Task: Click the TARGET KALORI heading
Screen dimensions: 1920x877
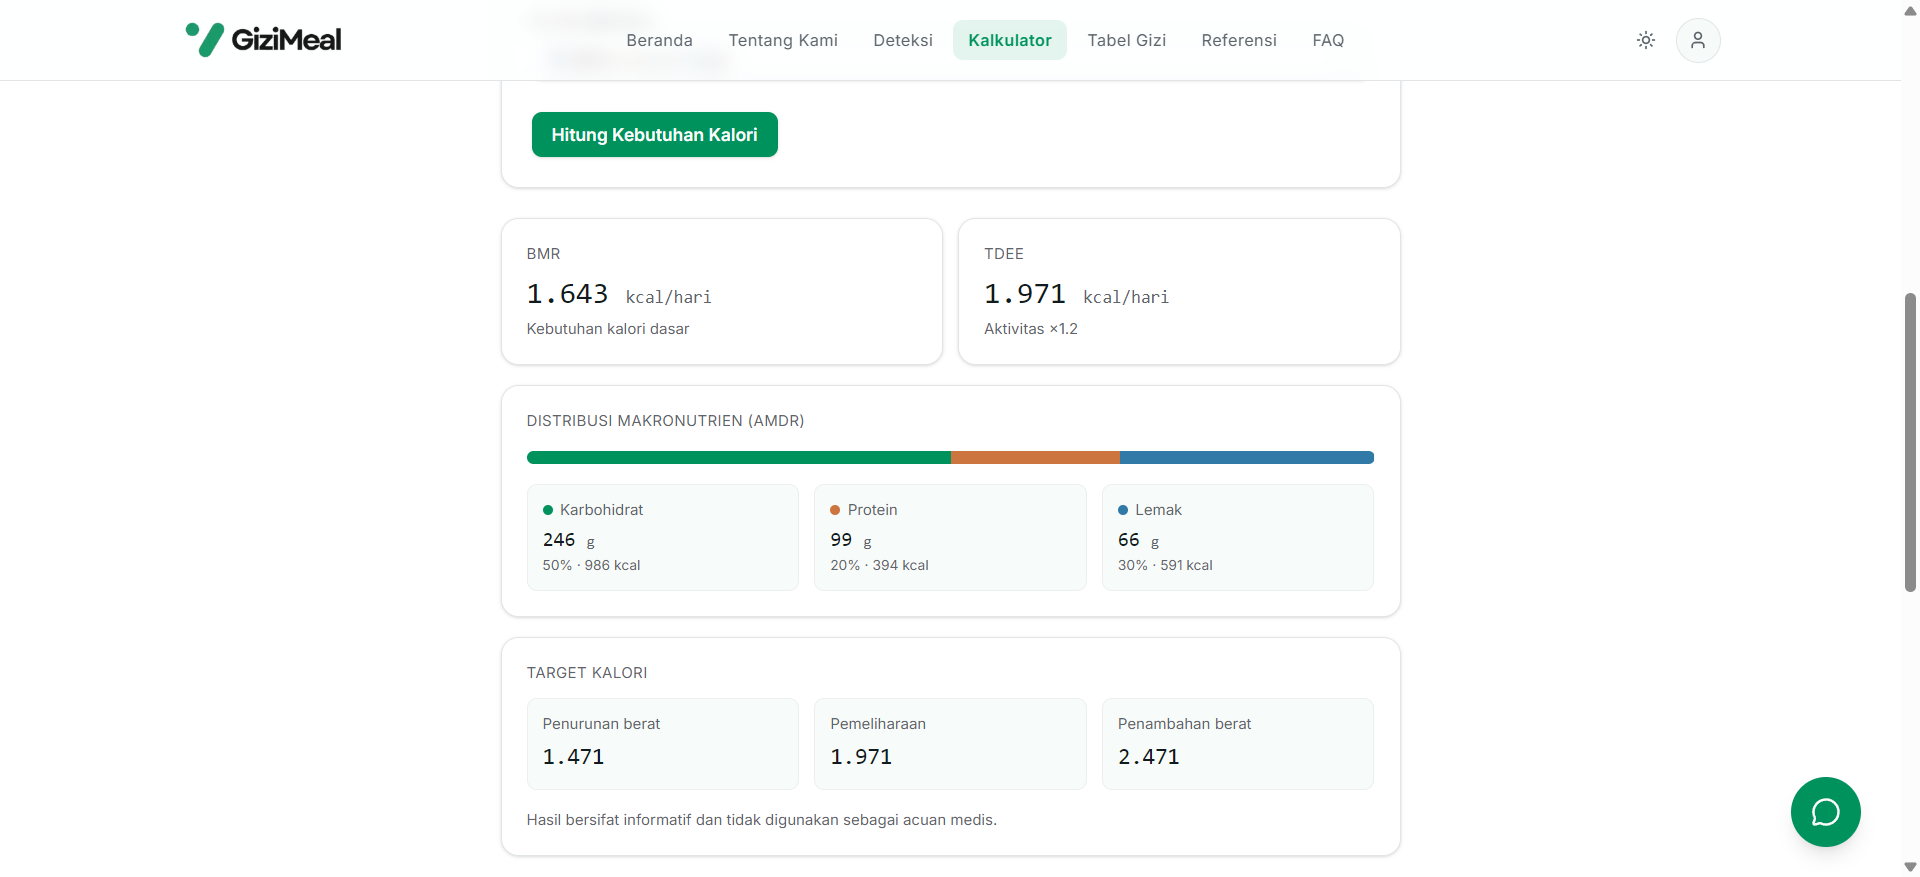Action: [x=587, y=673]
